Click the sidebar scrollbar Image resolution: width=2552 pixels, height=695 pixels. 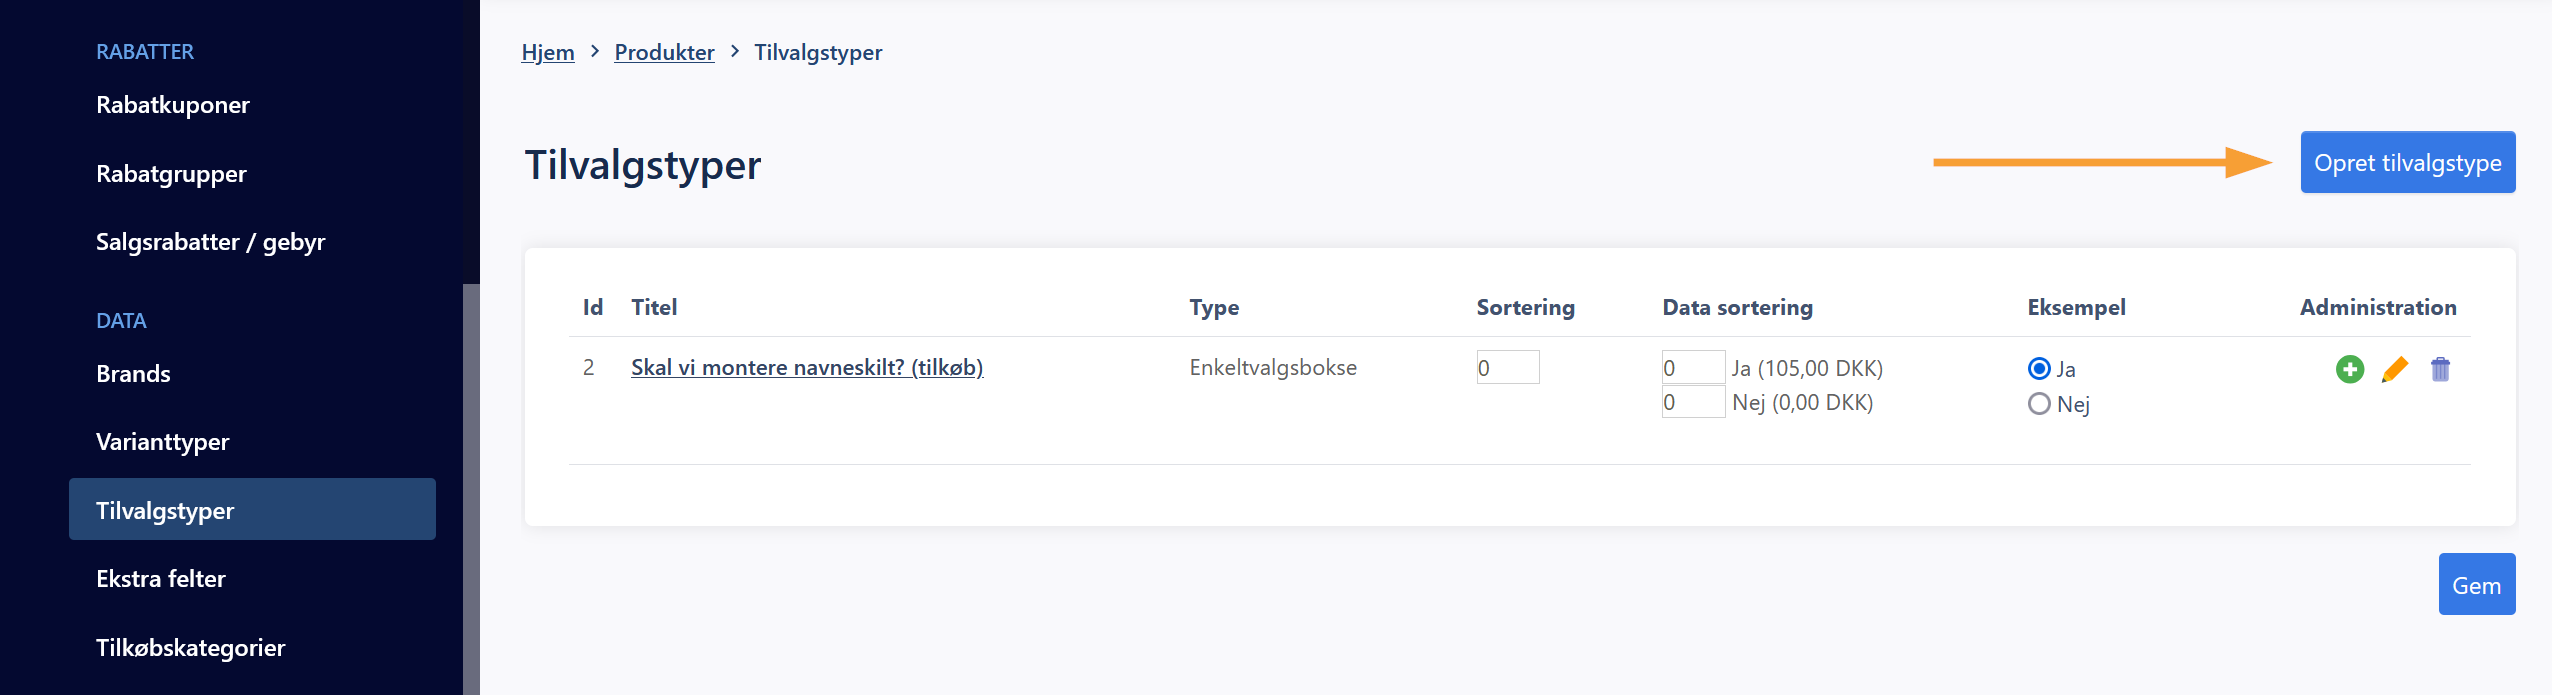tap(471, 490)
